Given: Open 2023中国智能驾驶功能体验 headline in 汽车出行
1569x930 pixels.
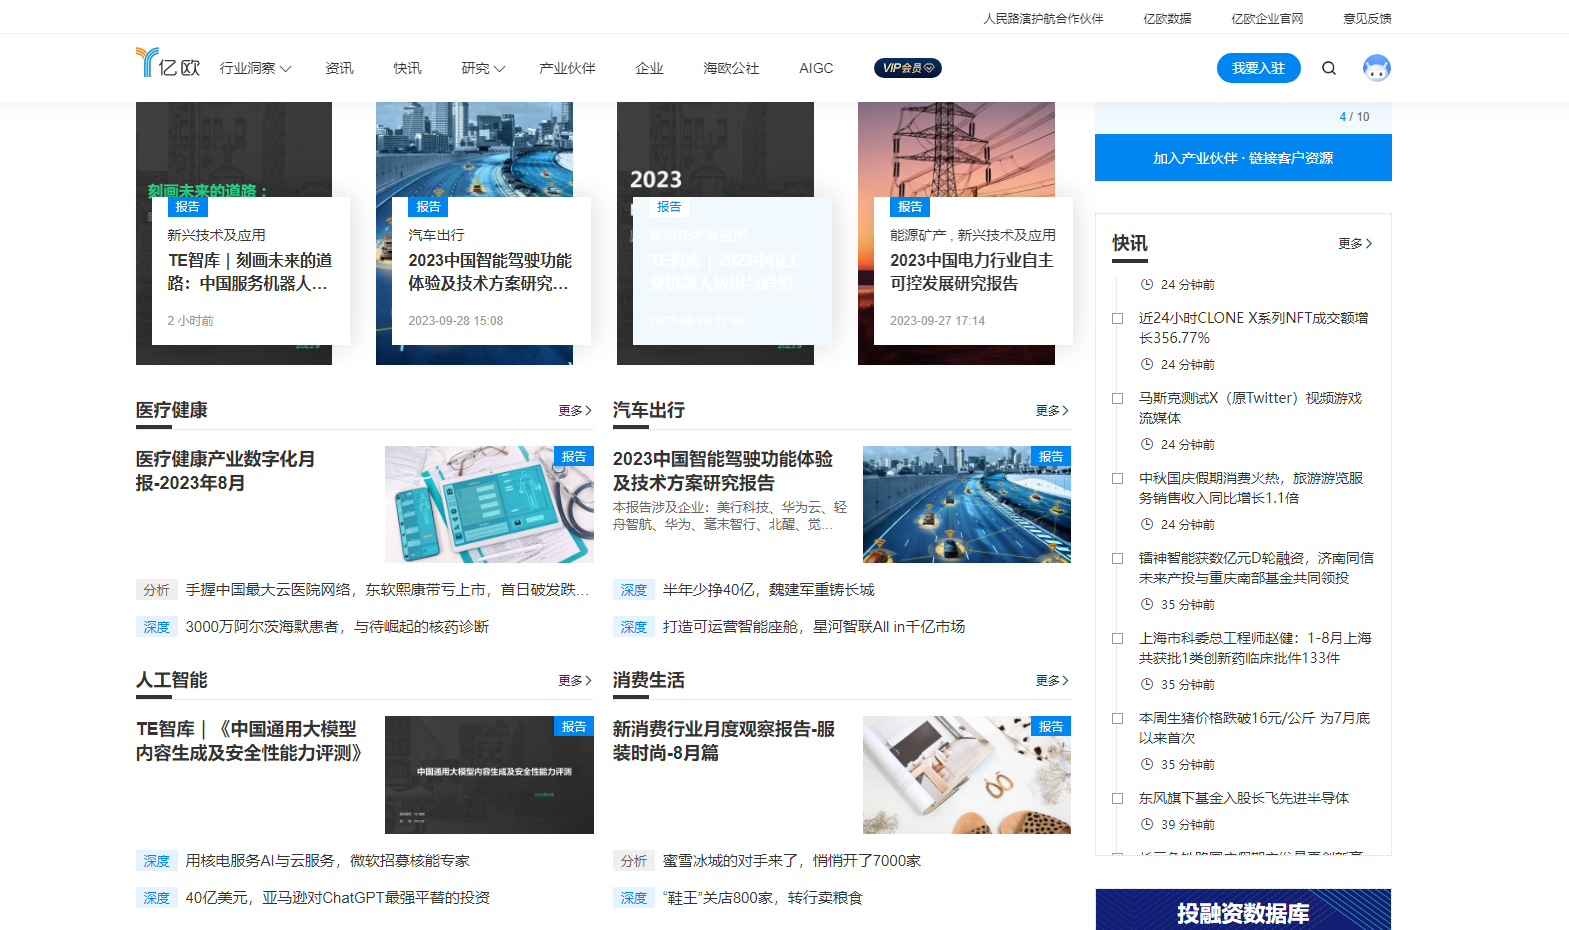Looking at the screenshot, I should pos(723,471).
